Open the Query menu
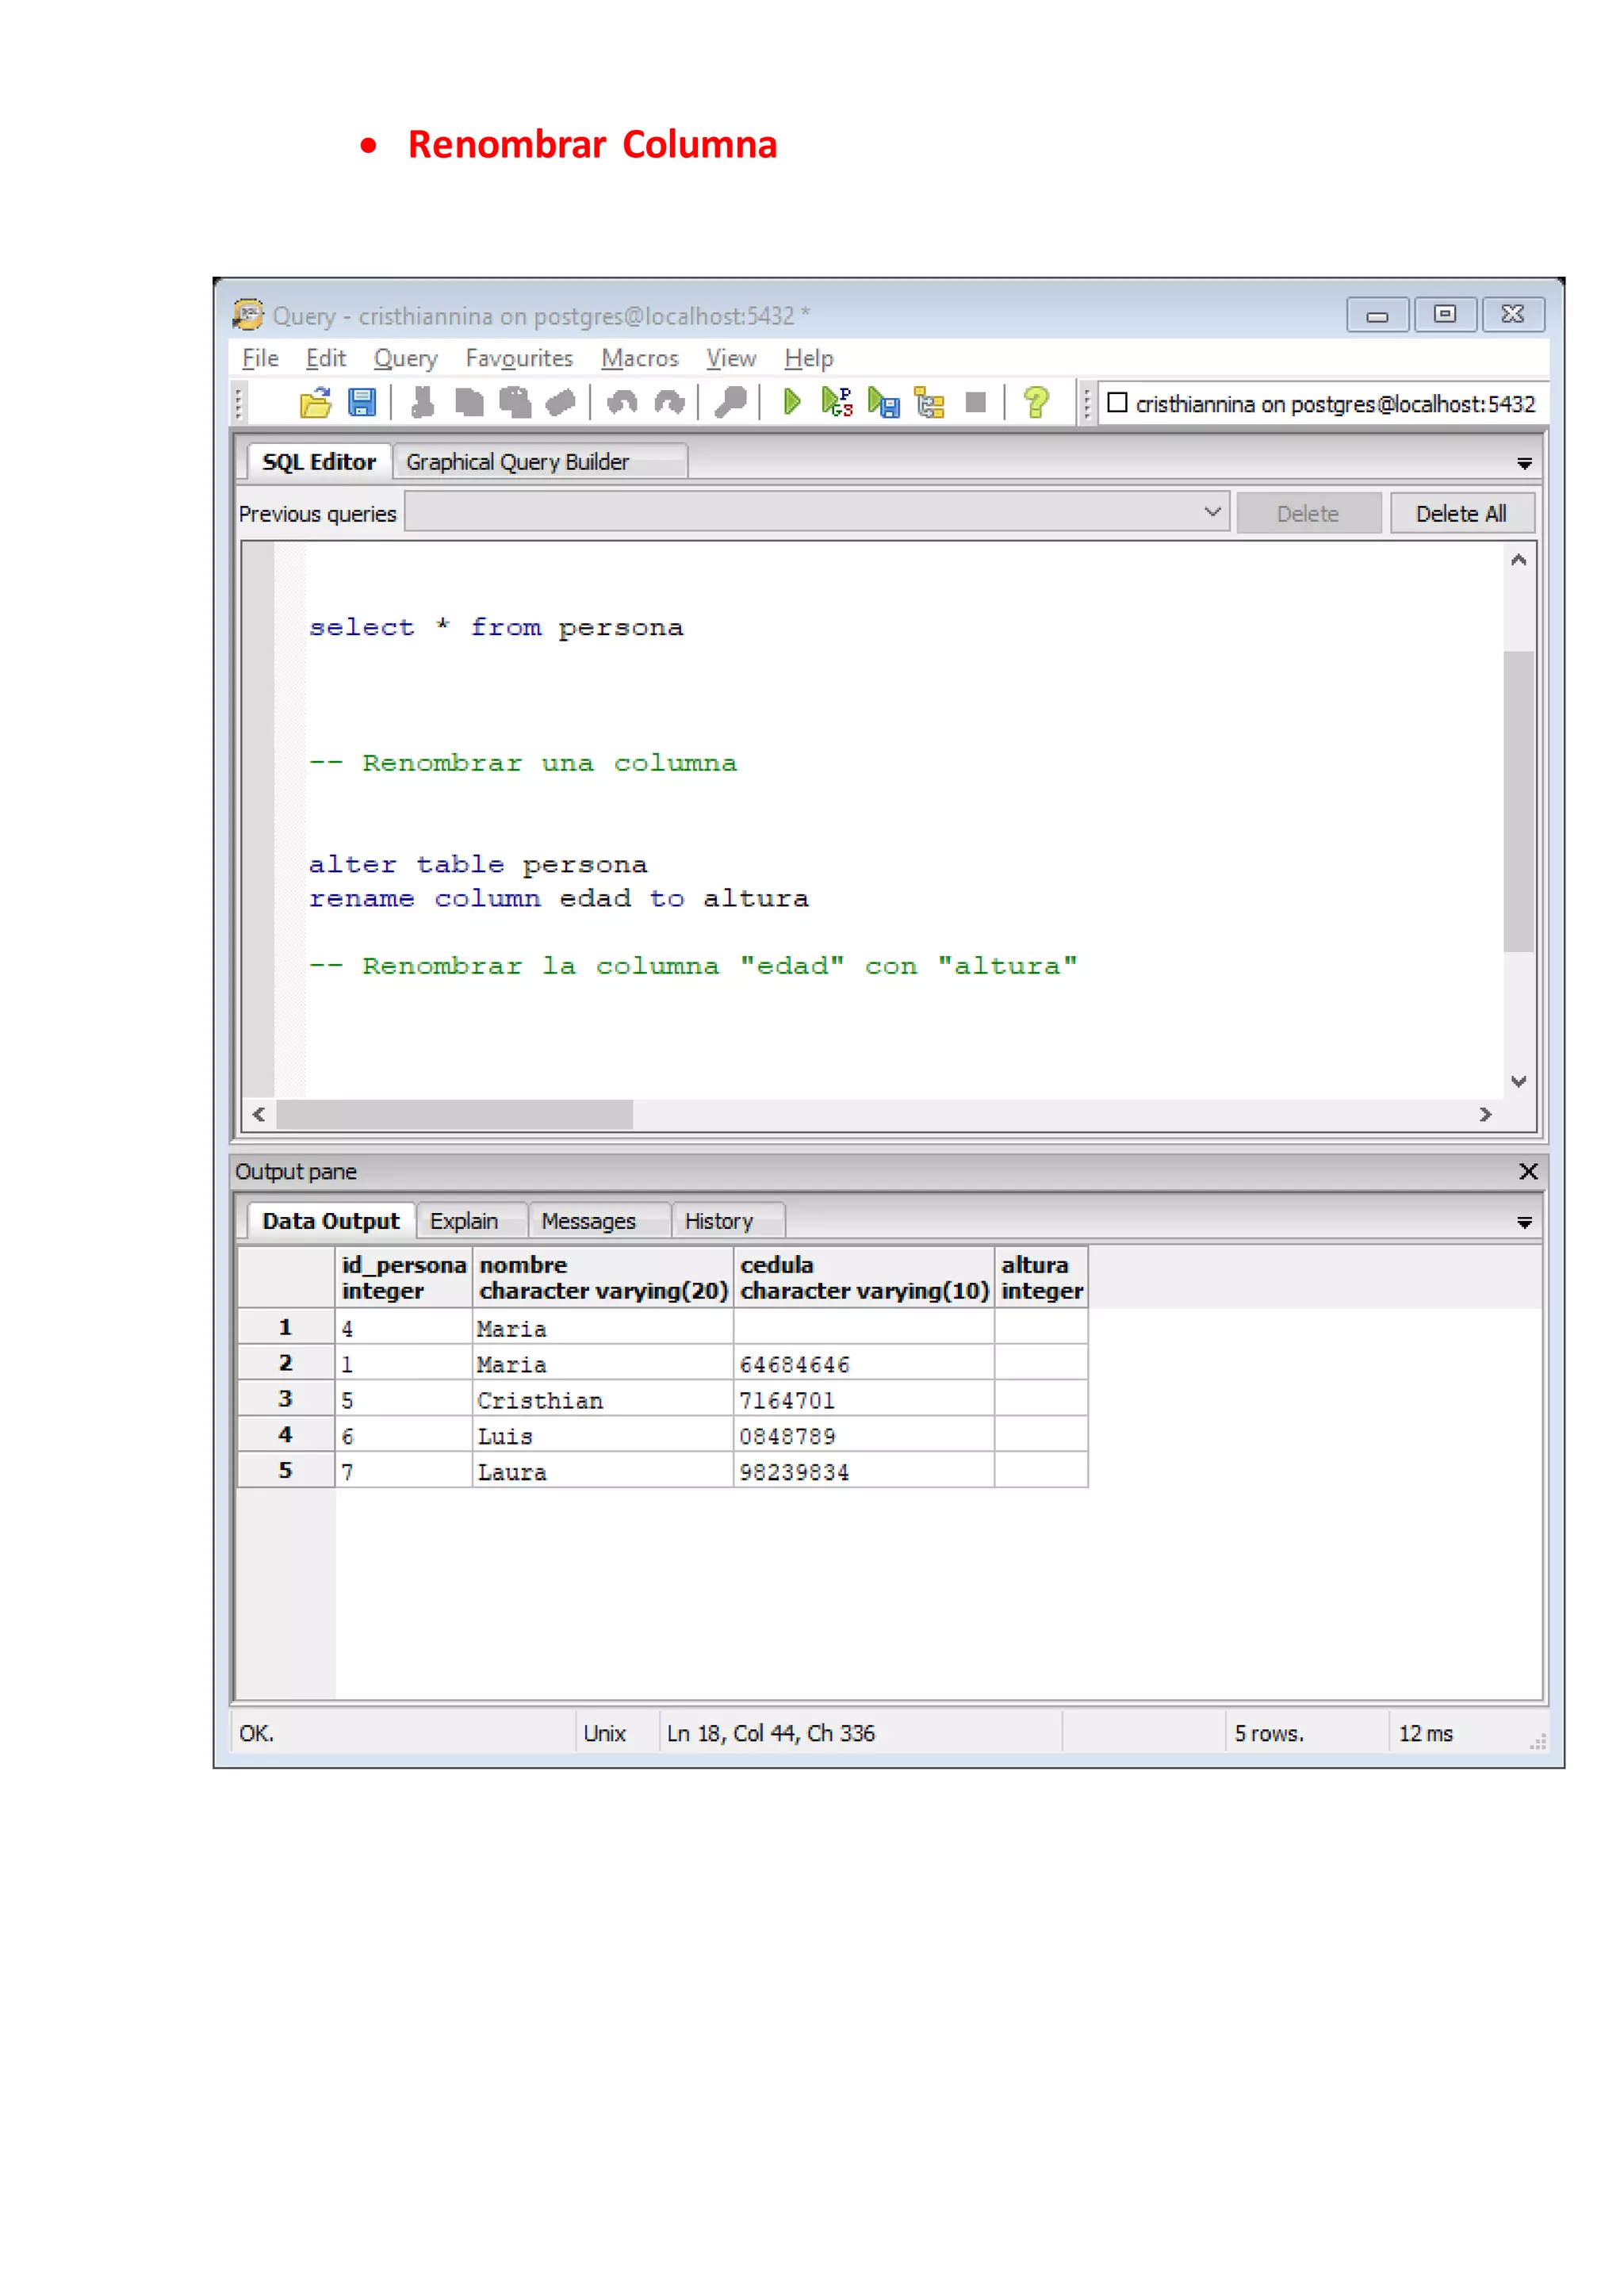The image size is (1624, 2296). [x=406, y=358]
